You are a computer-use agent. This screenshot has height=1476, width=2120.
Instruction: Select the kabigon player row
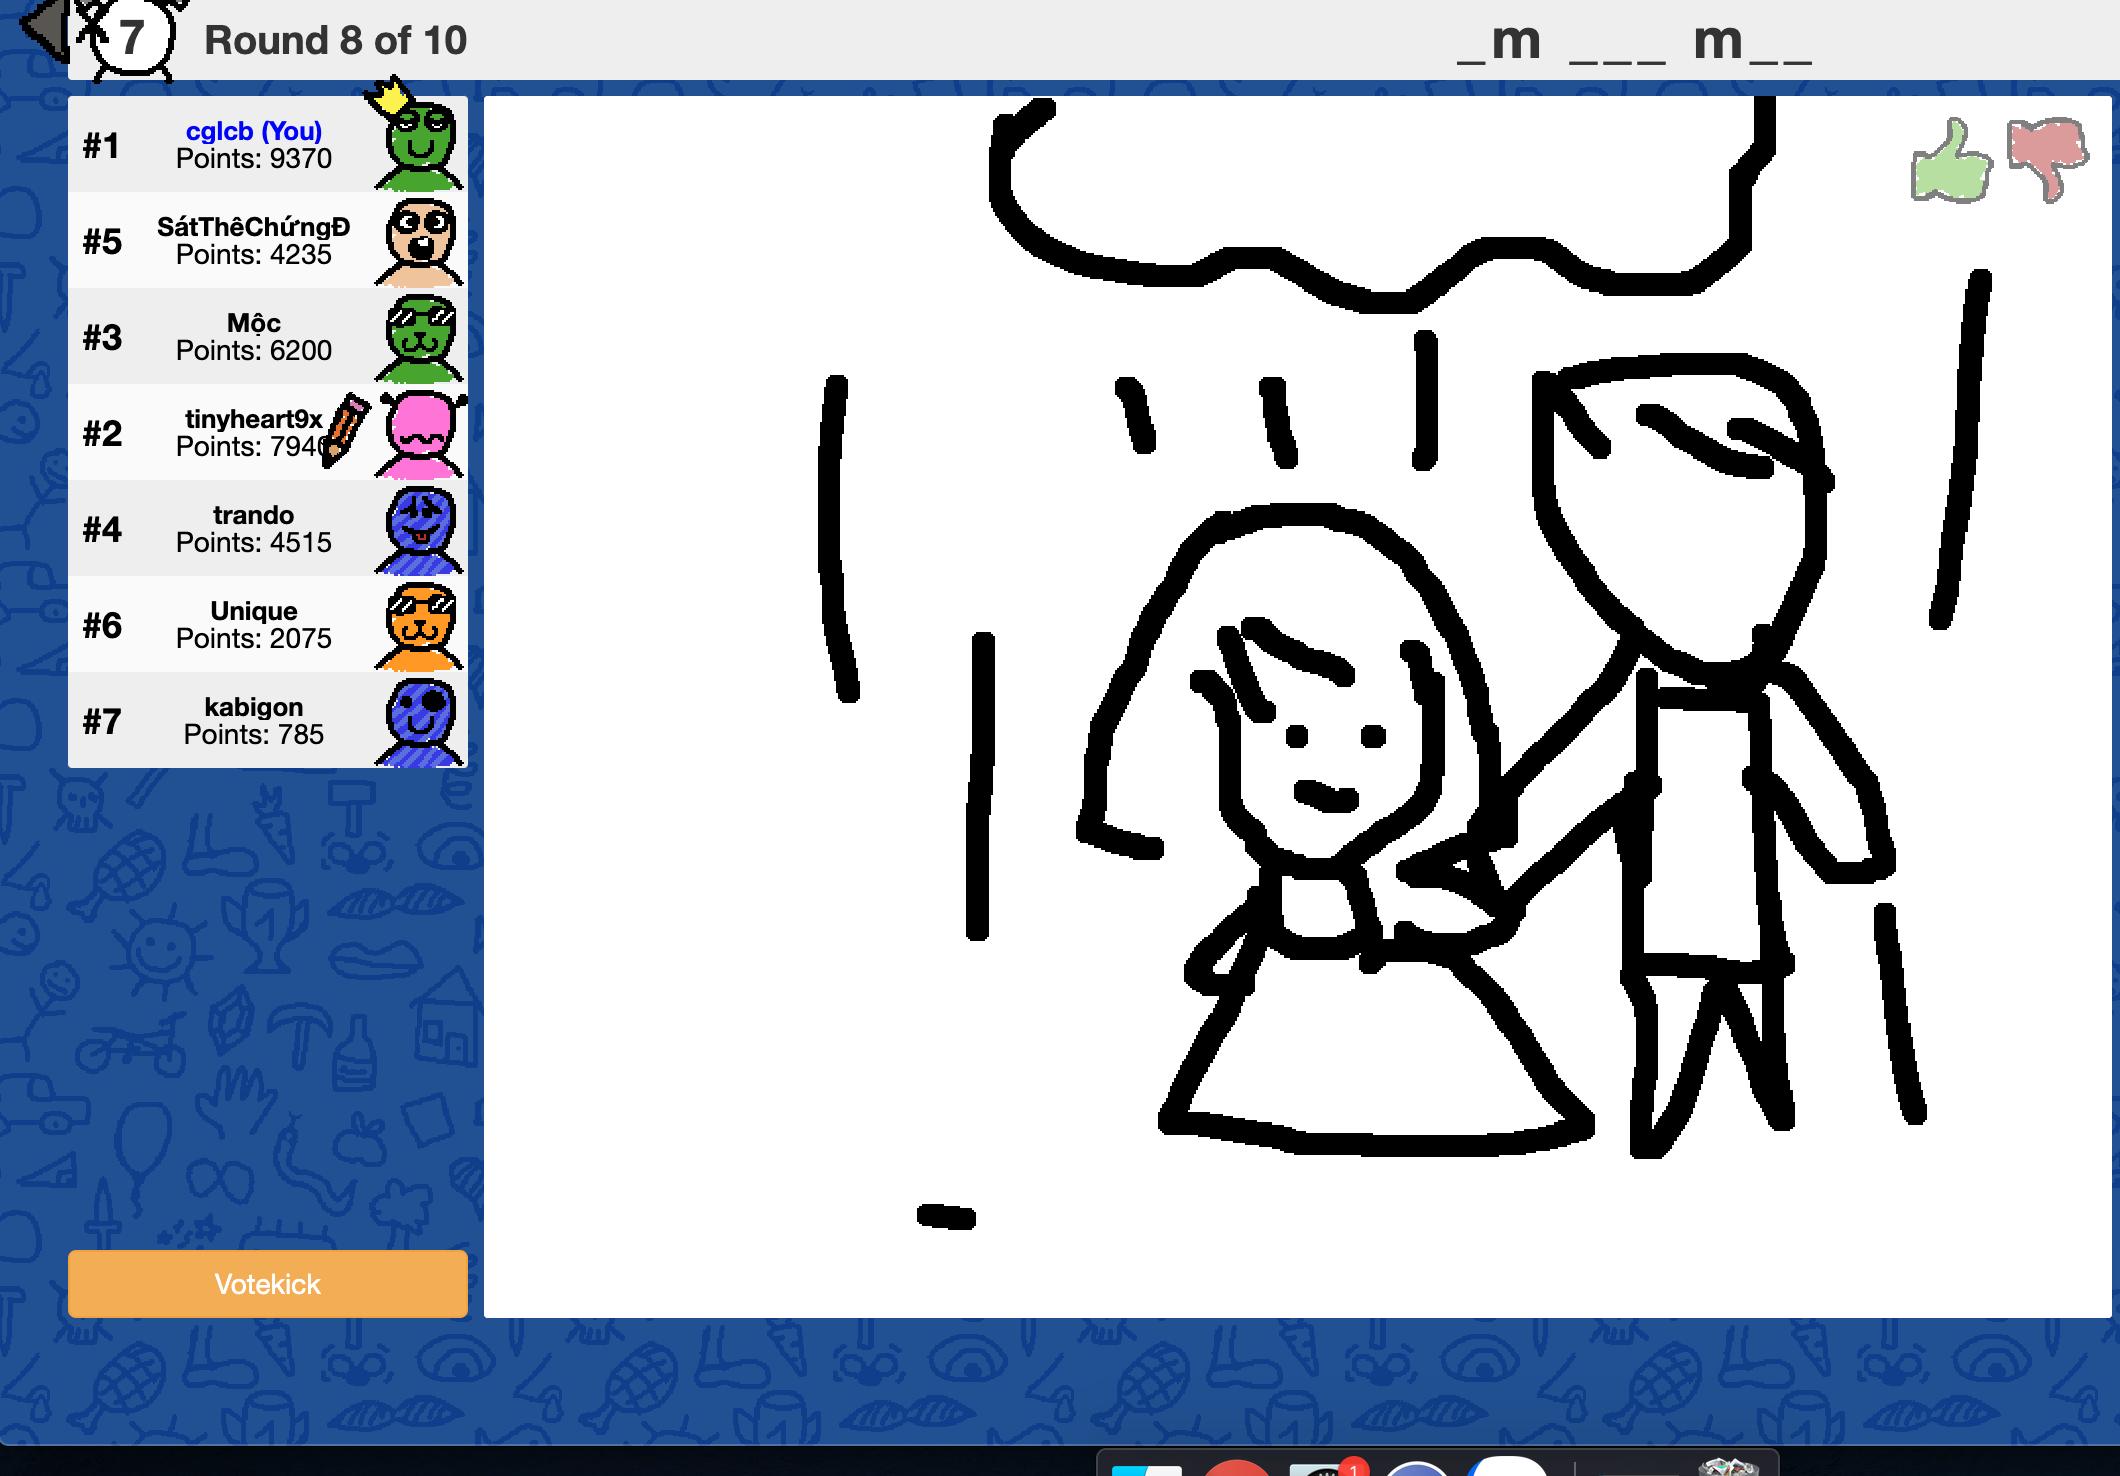pos(254,720)
